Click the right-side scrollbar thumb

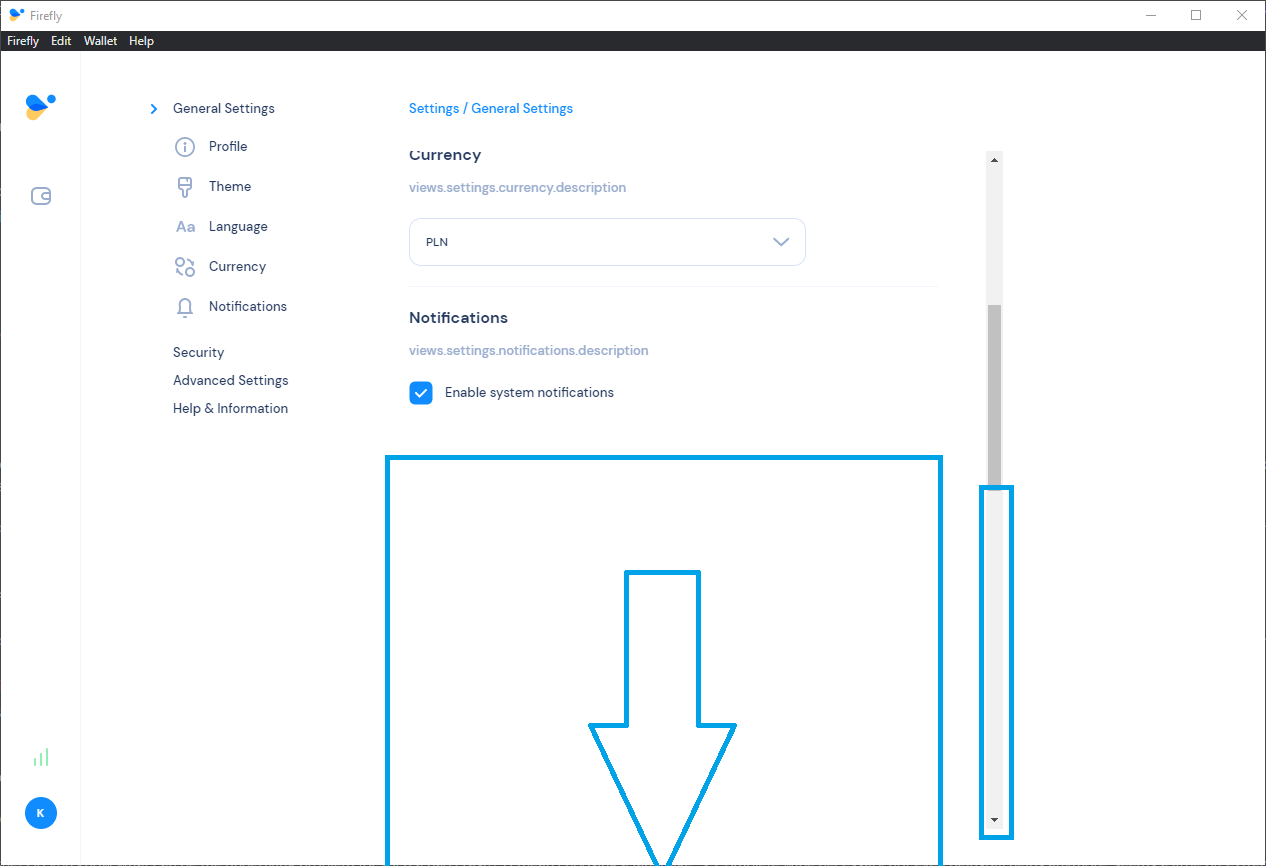[x=993, y=390]
